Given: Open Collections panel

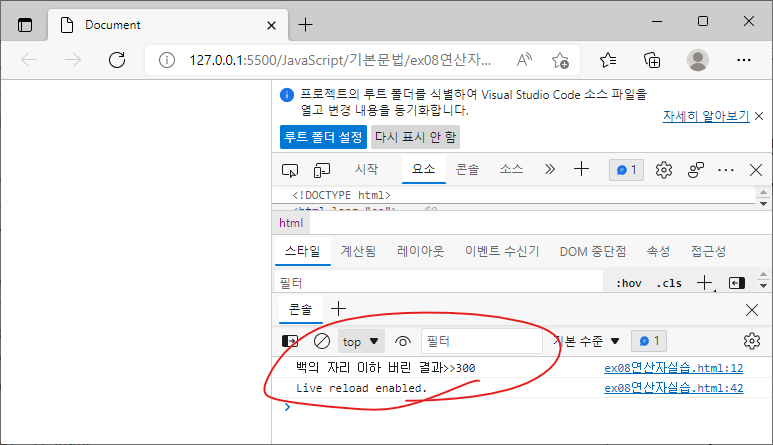Looking at the screenshot, I should pos(652,60).
